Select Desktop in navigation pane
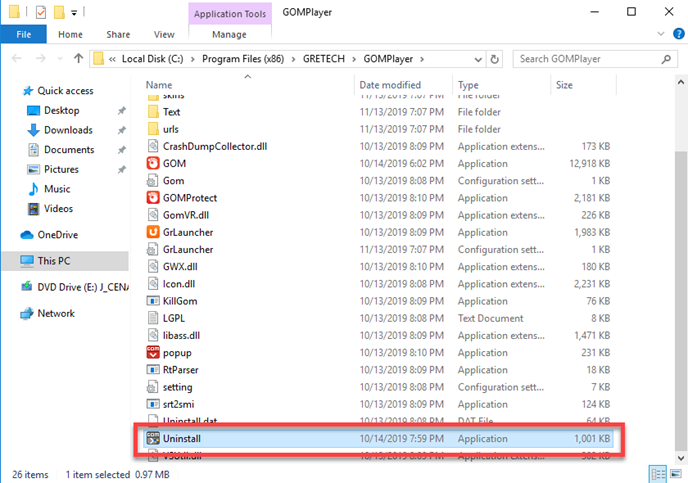 point(61,110)
